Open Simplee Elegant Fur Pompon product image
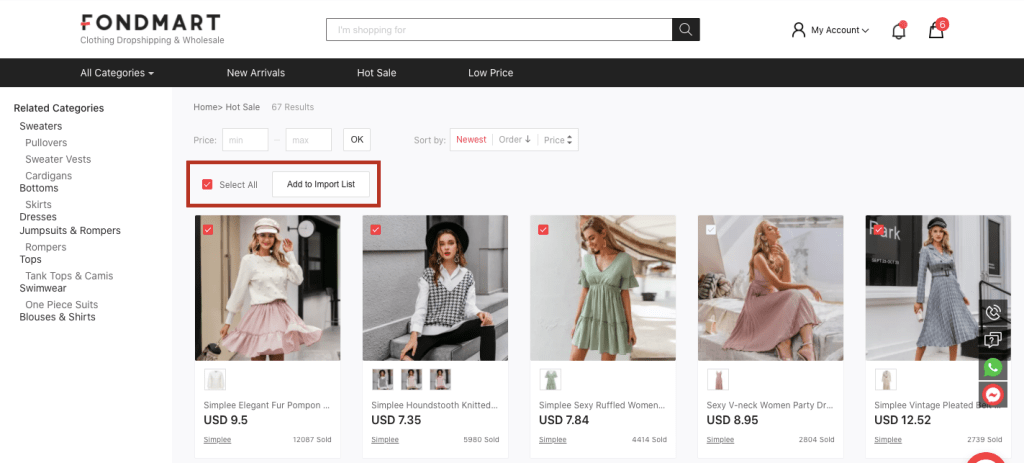Image resolution: width=1024 pixels, height=463 pixels. coord(268,288)
